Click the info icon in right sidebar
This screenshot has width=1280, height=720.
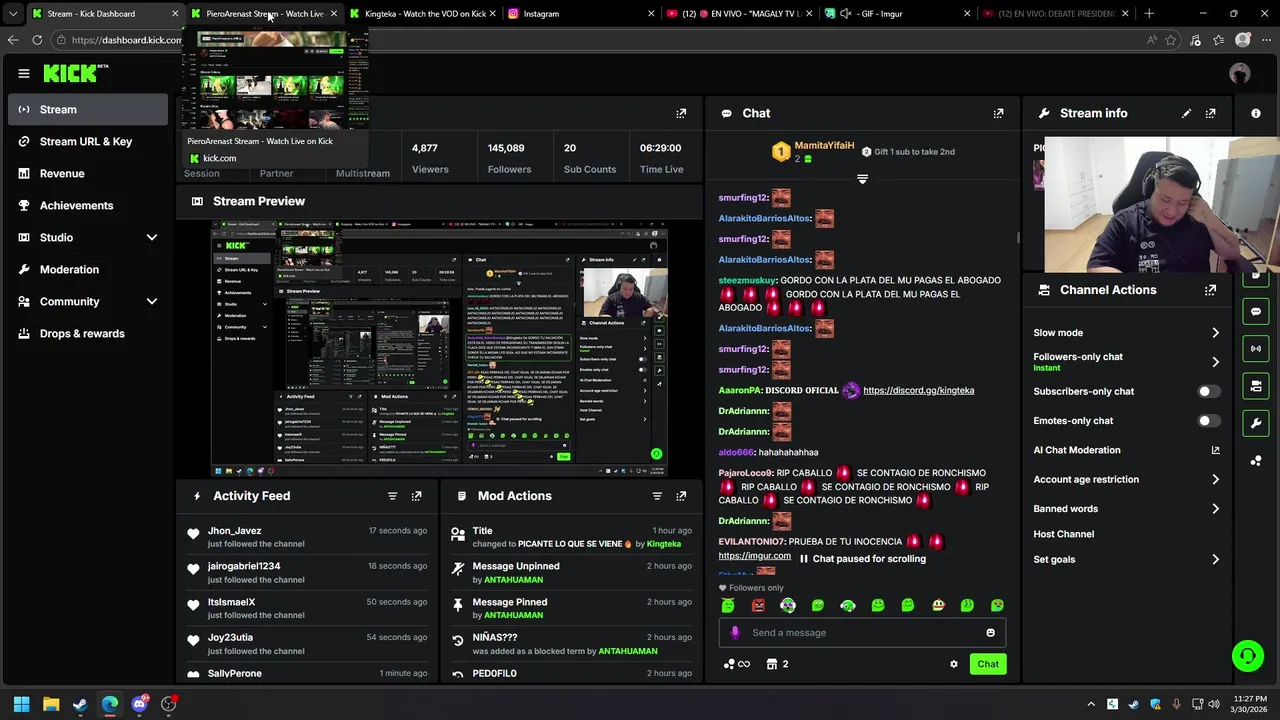tap(1256, 113)
